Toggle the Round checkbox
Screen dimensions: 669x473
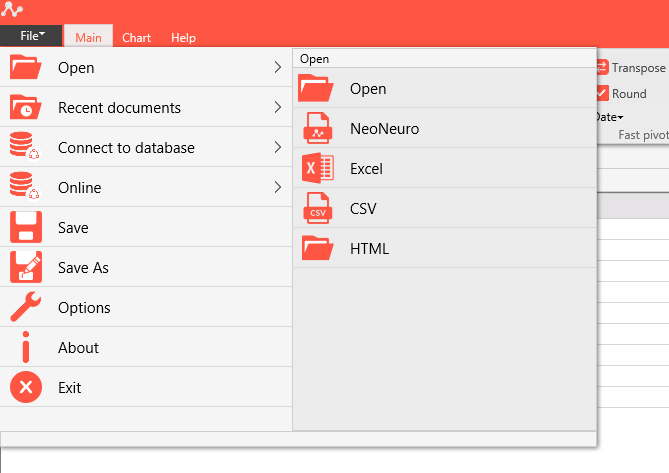point(602,93)
